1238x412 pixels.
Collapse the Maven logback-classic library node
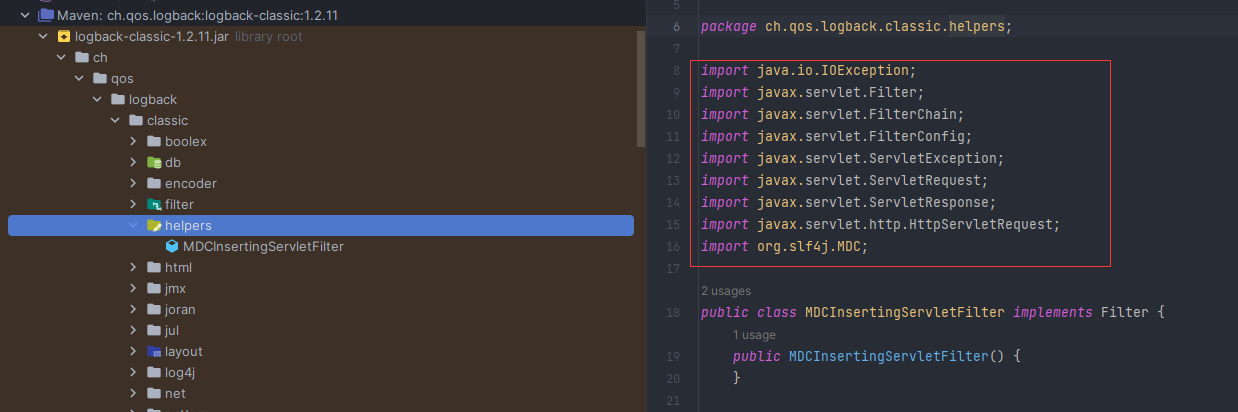pos(24,15)
